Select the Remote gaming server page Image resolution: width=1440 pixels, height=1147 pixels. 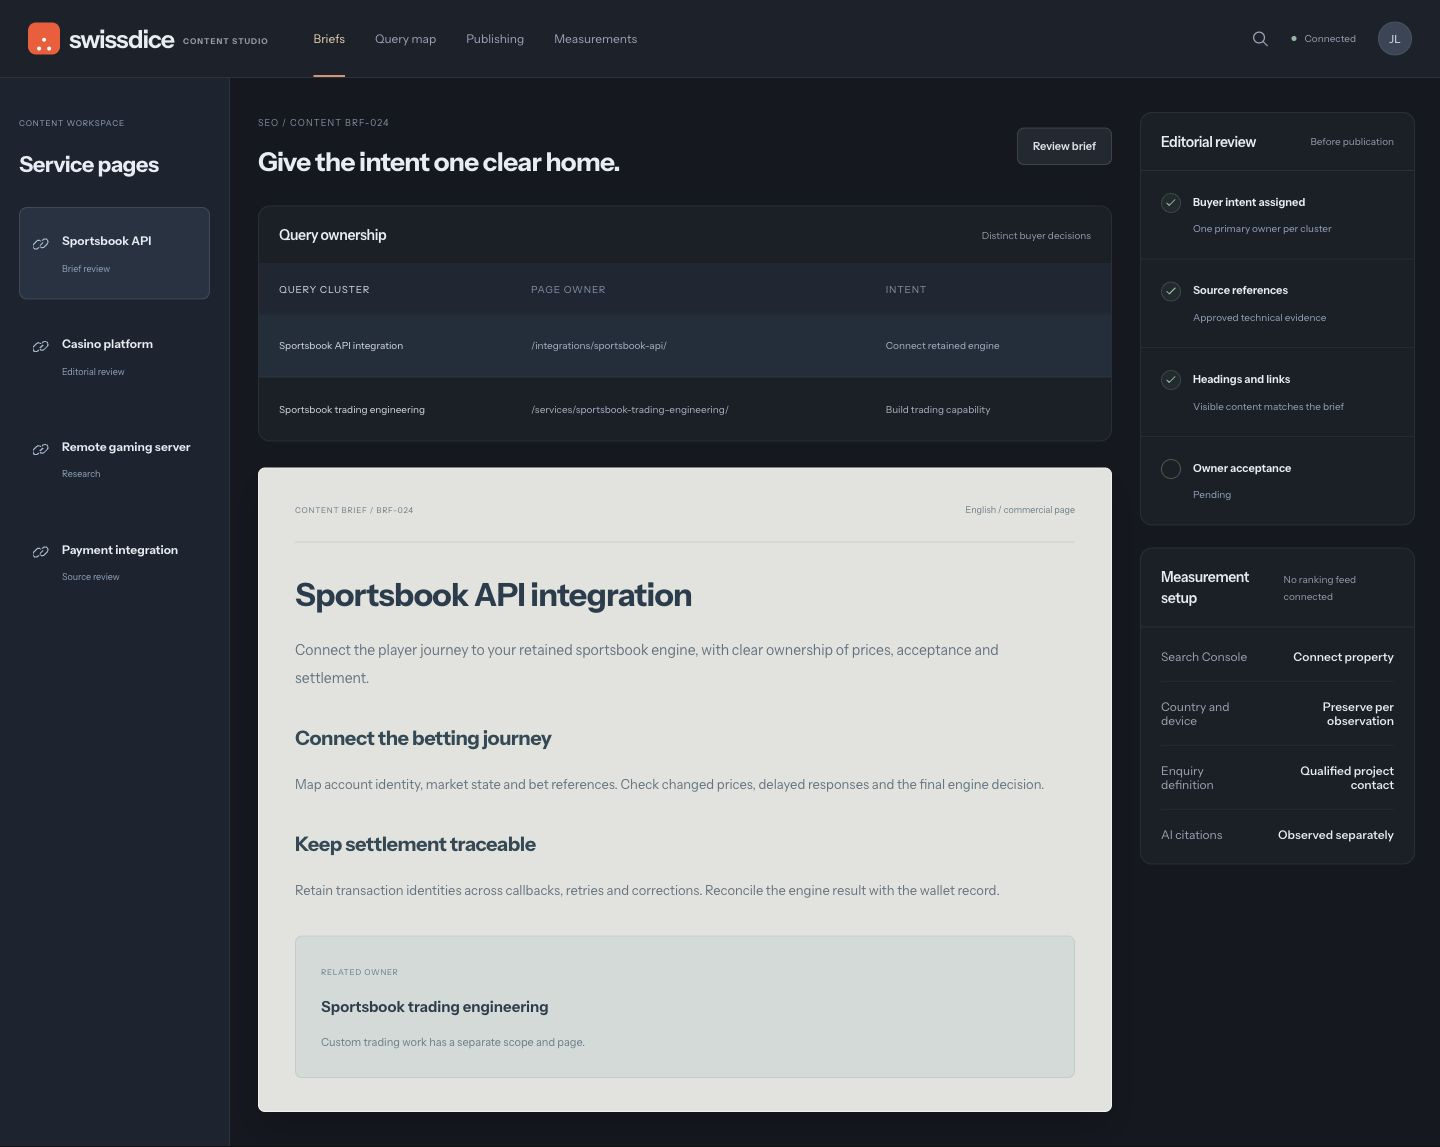pyautogui.click(x=114, y=459)
